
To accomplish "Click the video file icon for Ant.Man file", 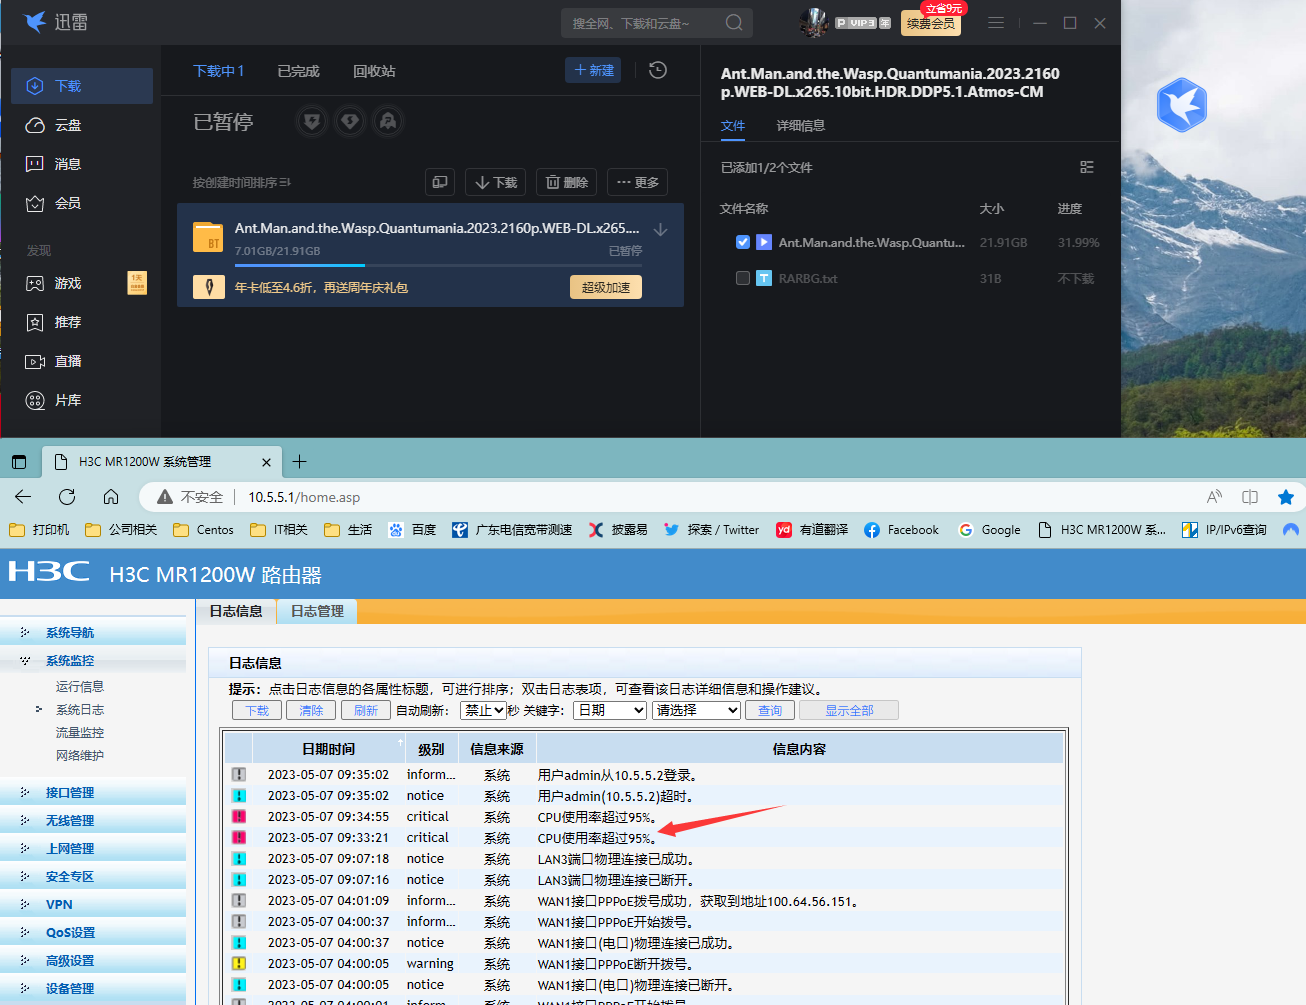I will pyautogui.click(x=764, y=242).
